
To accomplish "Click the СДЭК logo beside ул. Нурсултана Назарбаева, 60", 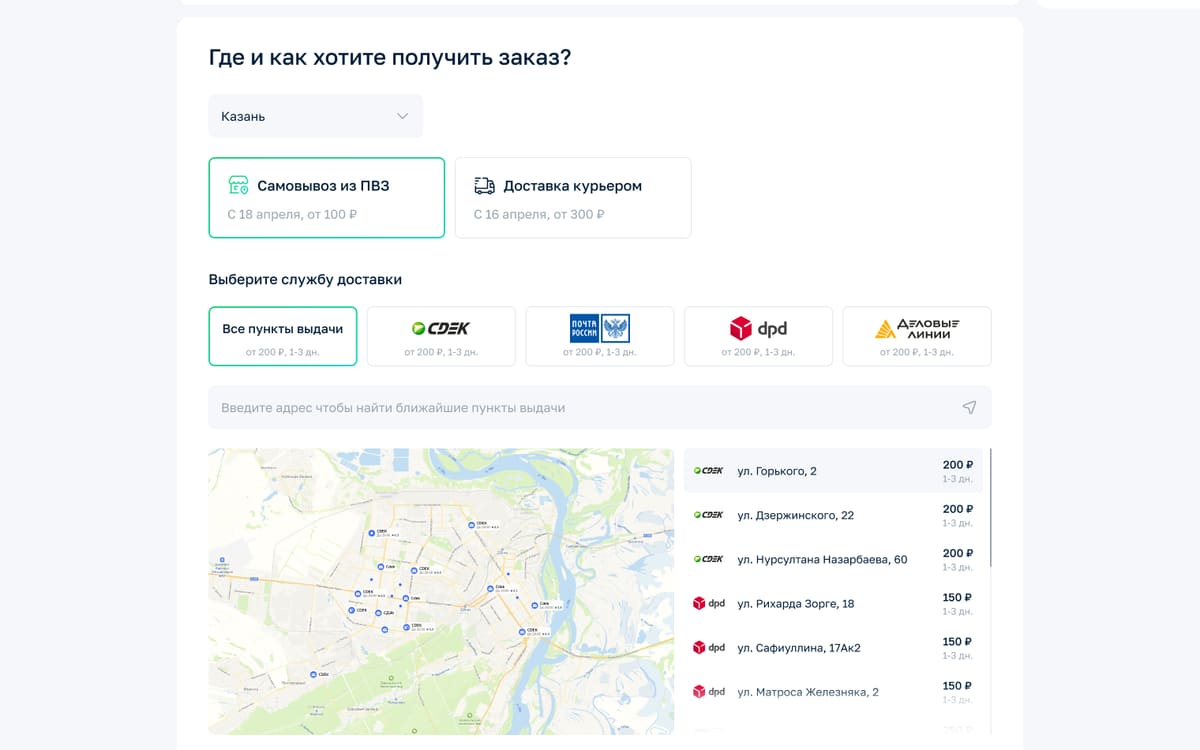I will tap(709, 559).
